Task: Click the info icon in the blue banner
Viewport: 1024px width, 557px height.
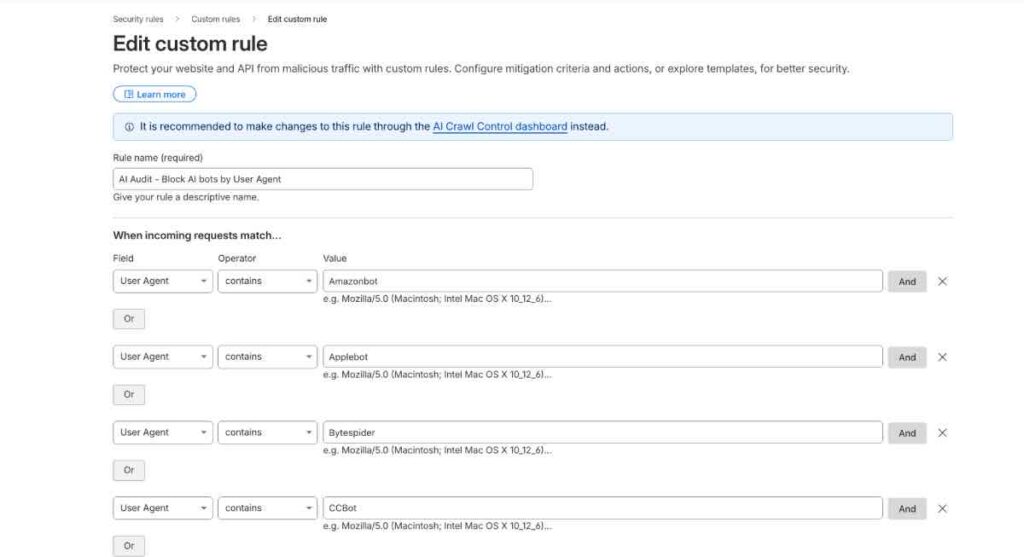Action: (x=129, y=127)
